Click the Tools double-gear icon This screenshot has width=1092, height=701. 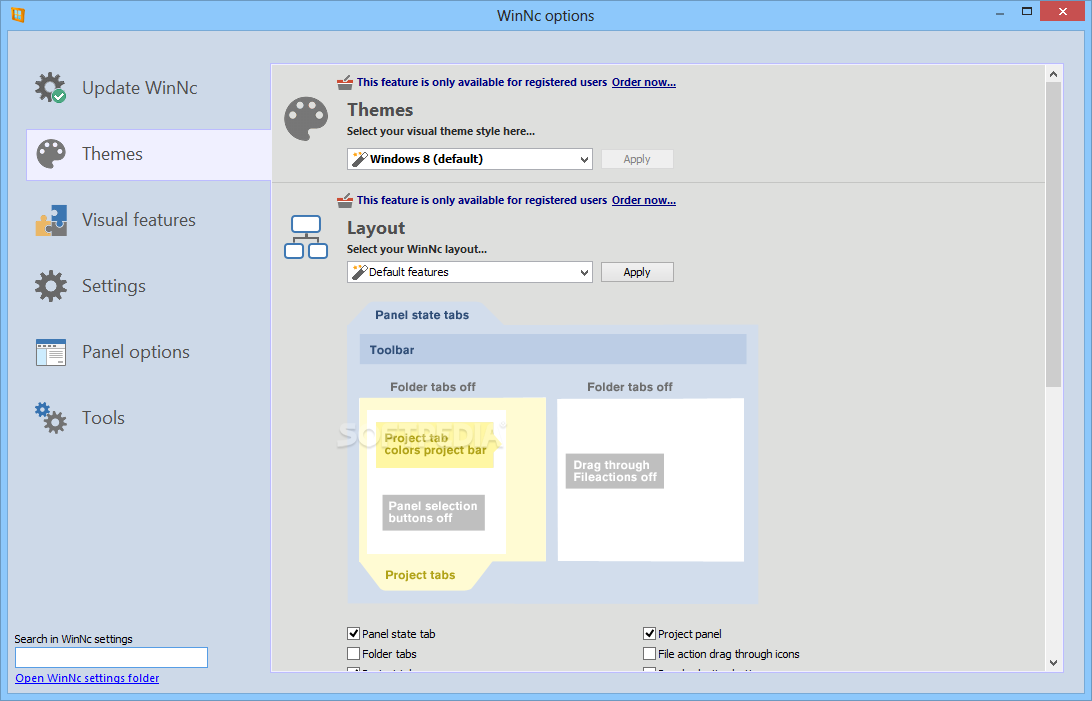51,418
